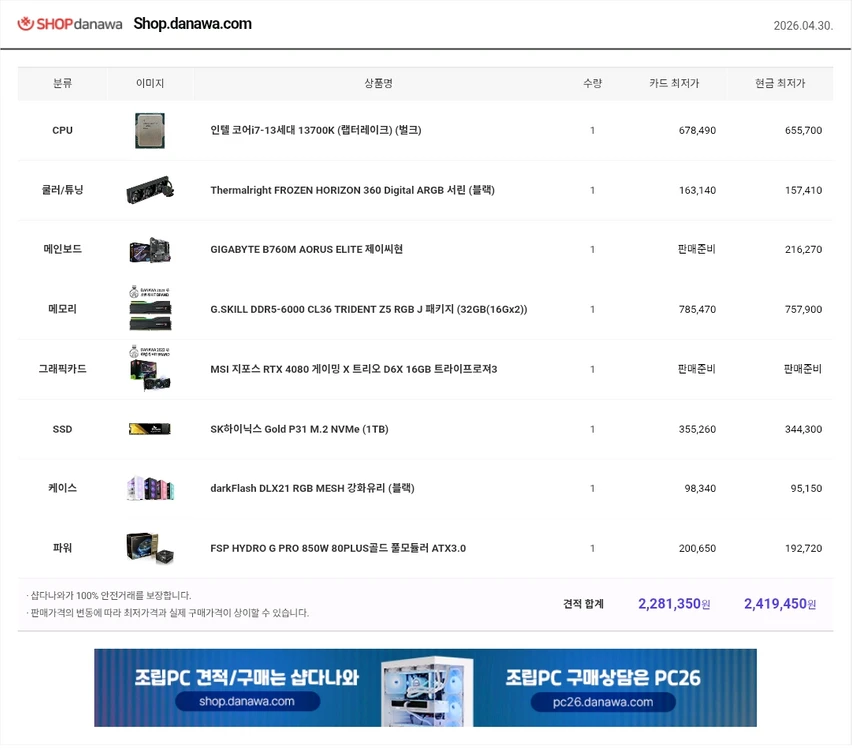This screenshot has height=750, width=852.
Task: Click case card price 98,340
Action: tap(700, 489)
